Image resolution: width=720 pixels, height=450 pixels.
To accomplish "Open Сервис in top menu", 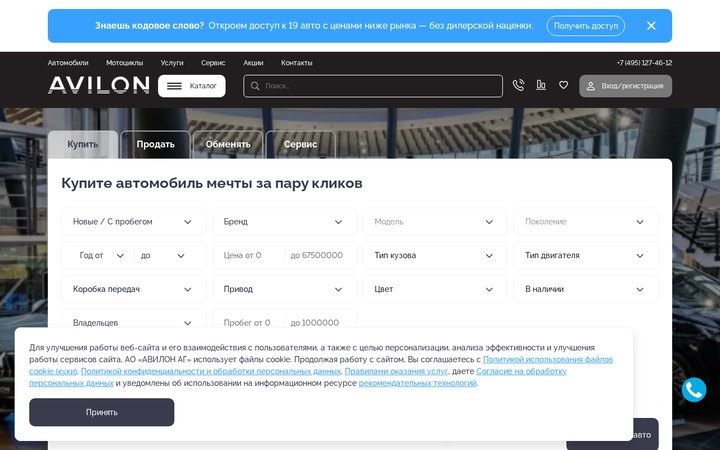I will click(213, 63).
